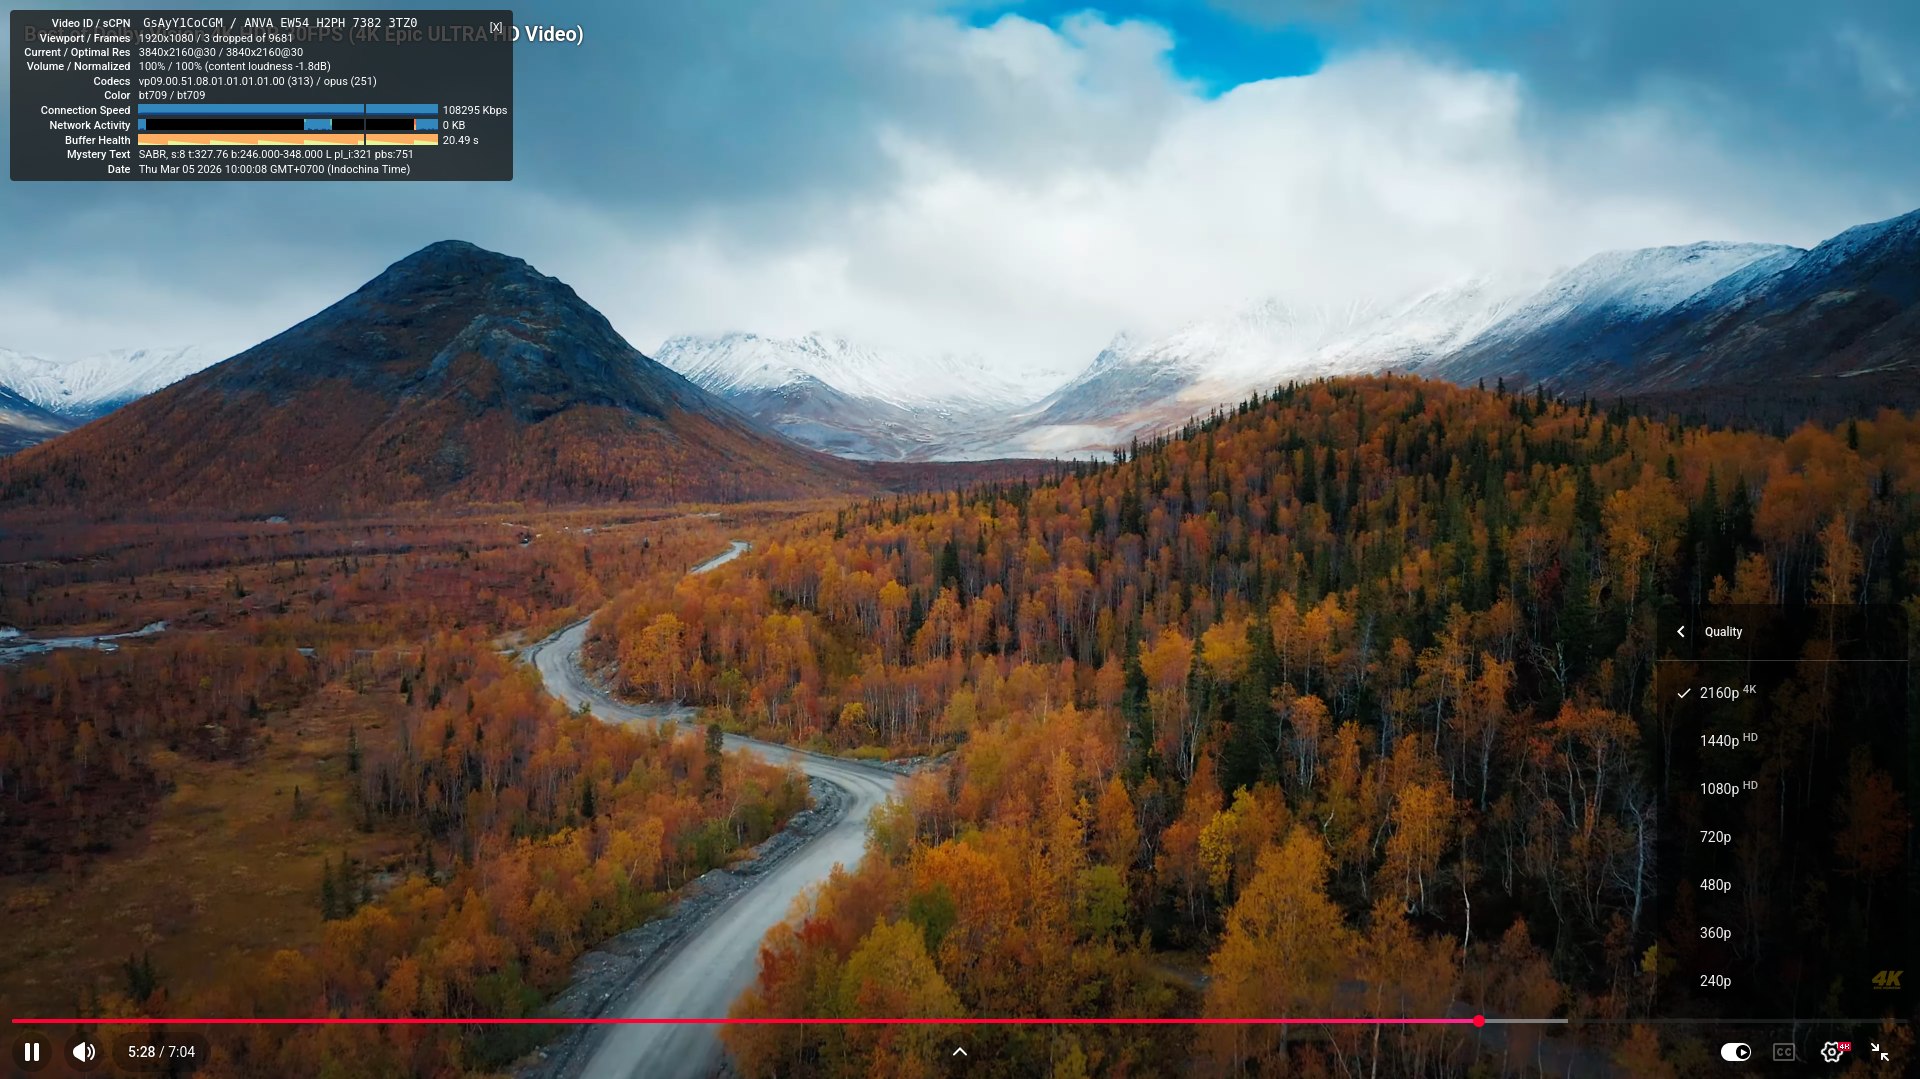Image resolution: width=1920 pixels, height=1079 pixels.
Task: Toggle the autoplay switch
Action: tap(1736, 1052)
